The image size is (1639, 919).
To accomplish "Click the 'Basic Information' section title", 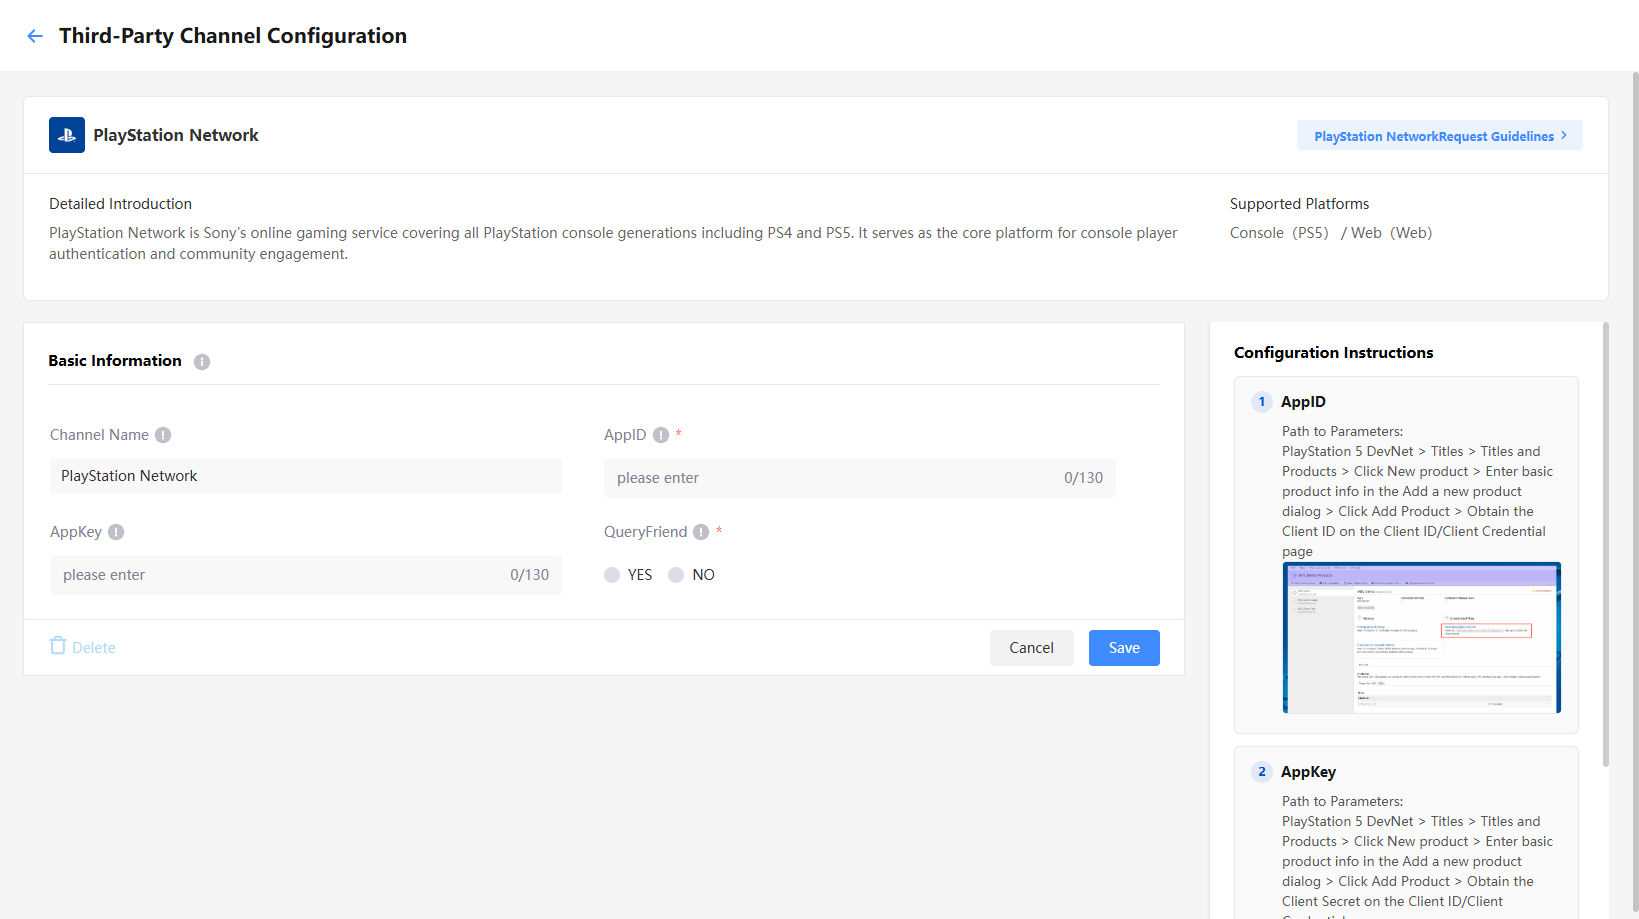I will coord(115,361).
